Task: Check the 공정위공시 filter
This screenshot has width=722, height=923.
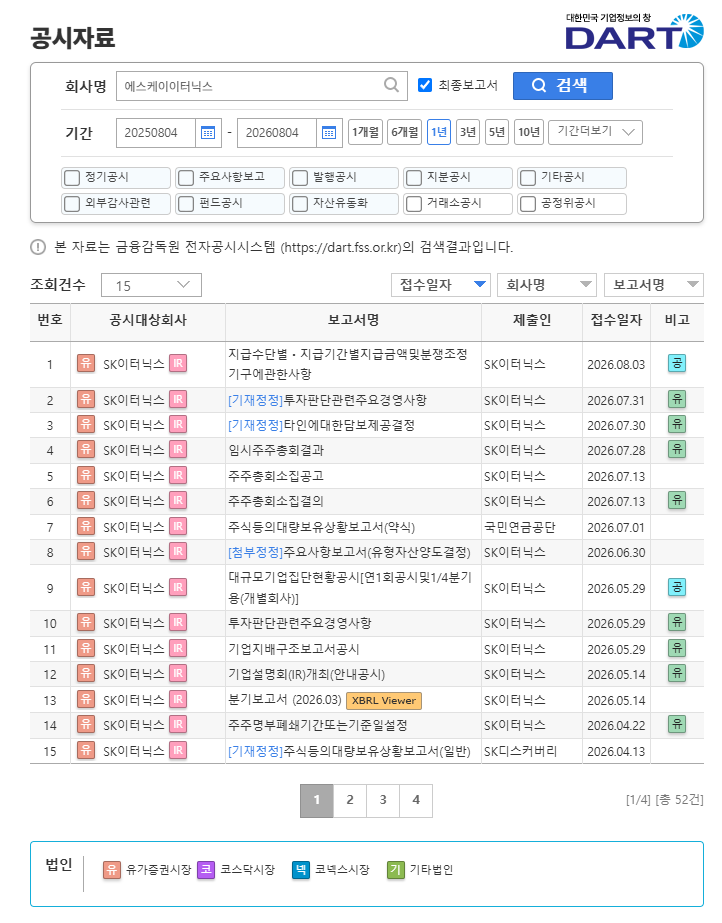Action: pos(528,204)
